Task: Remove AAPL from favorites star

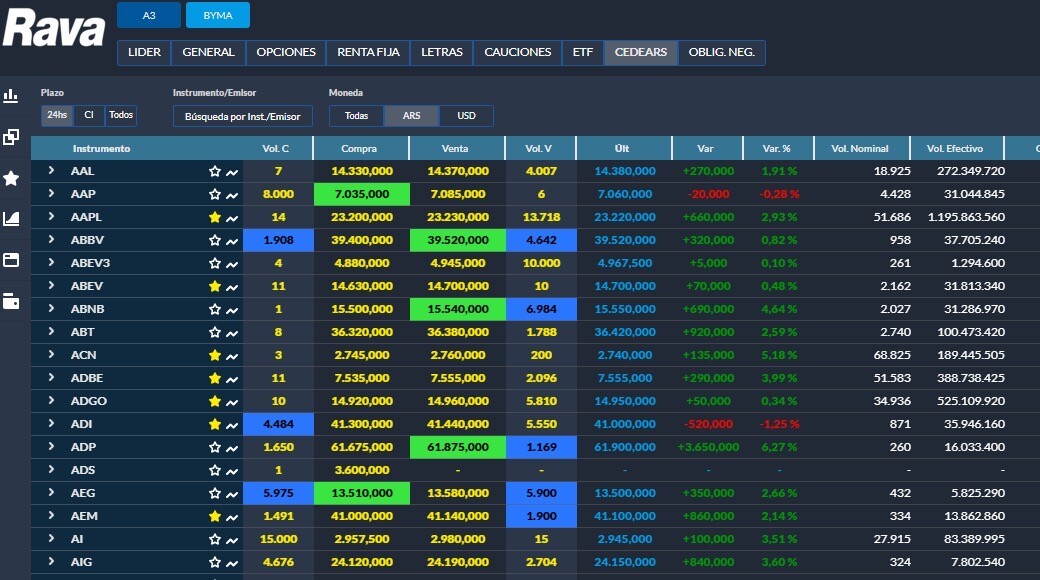Action: (214, 217)
